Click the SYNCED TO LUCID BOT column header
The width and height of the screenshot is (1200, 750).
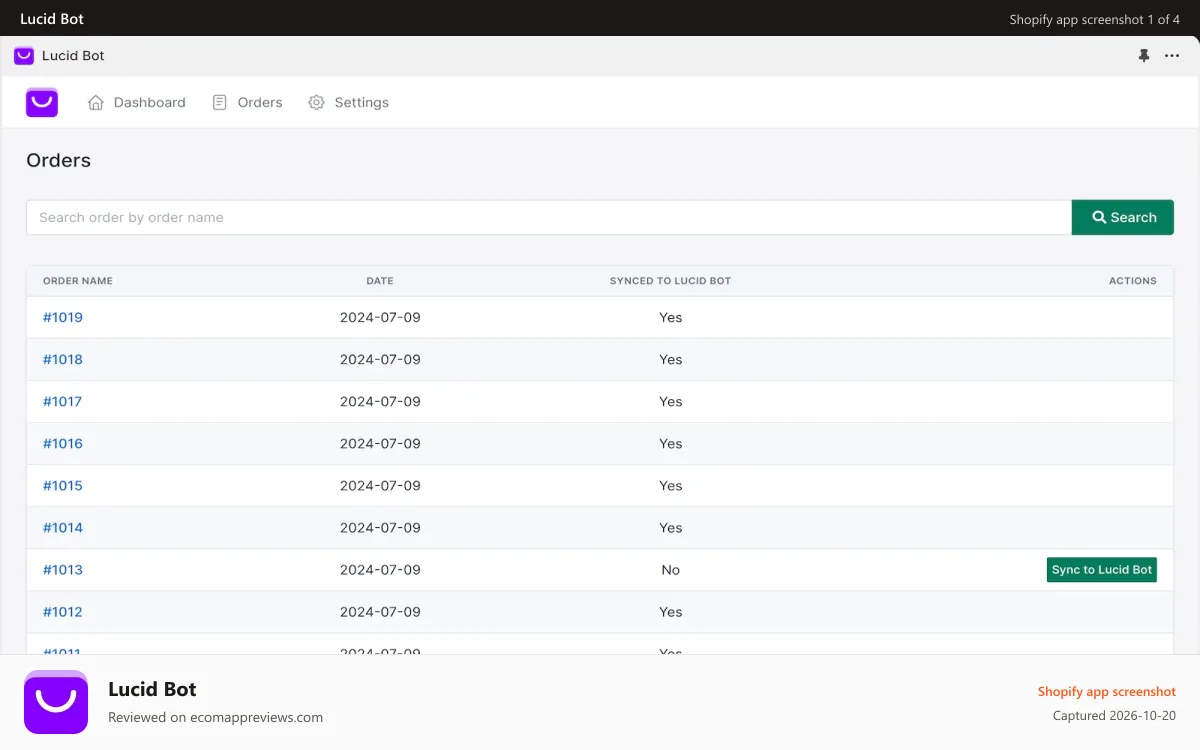click(670, 281)
